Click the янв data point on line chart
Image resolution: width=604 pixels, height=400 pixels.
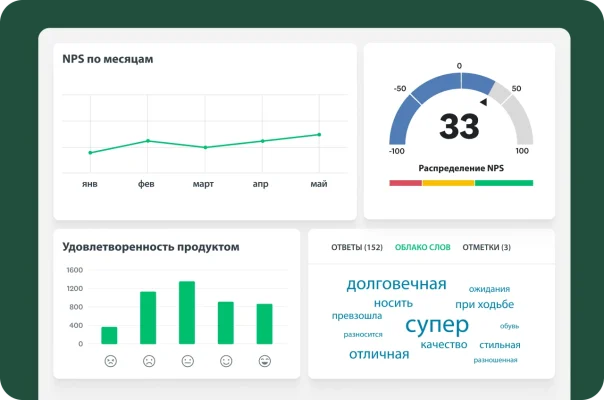point(91,153)
